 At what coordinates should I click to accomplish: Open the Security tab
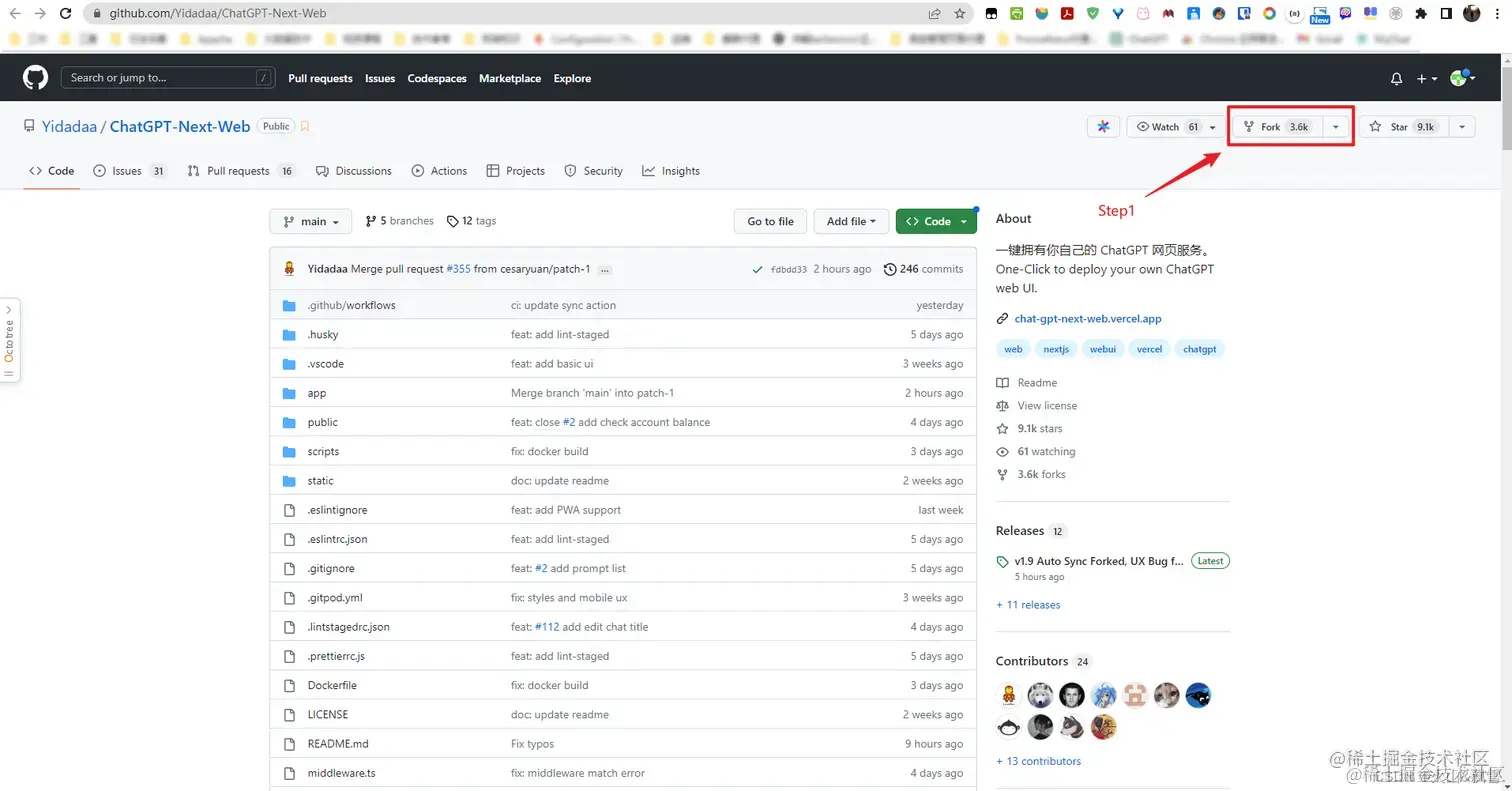(x=593, y=171)
